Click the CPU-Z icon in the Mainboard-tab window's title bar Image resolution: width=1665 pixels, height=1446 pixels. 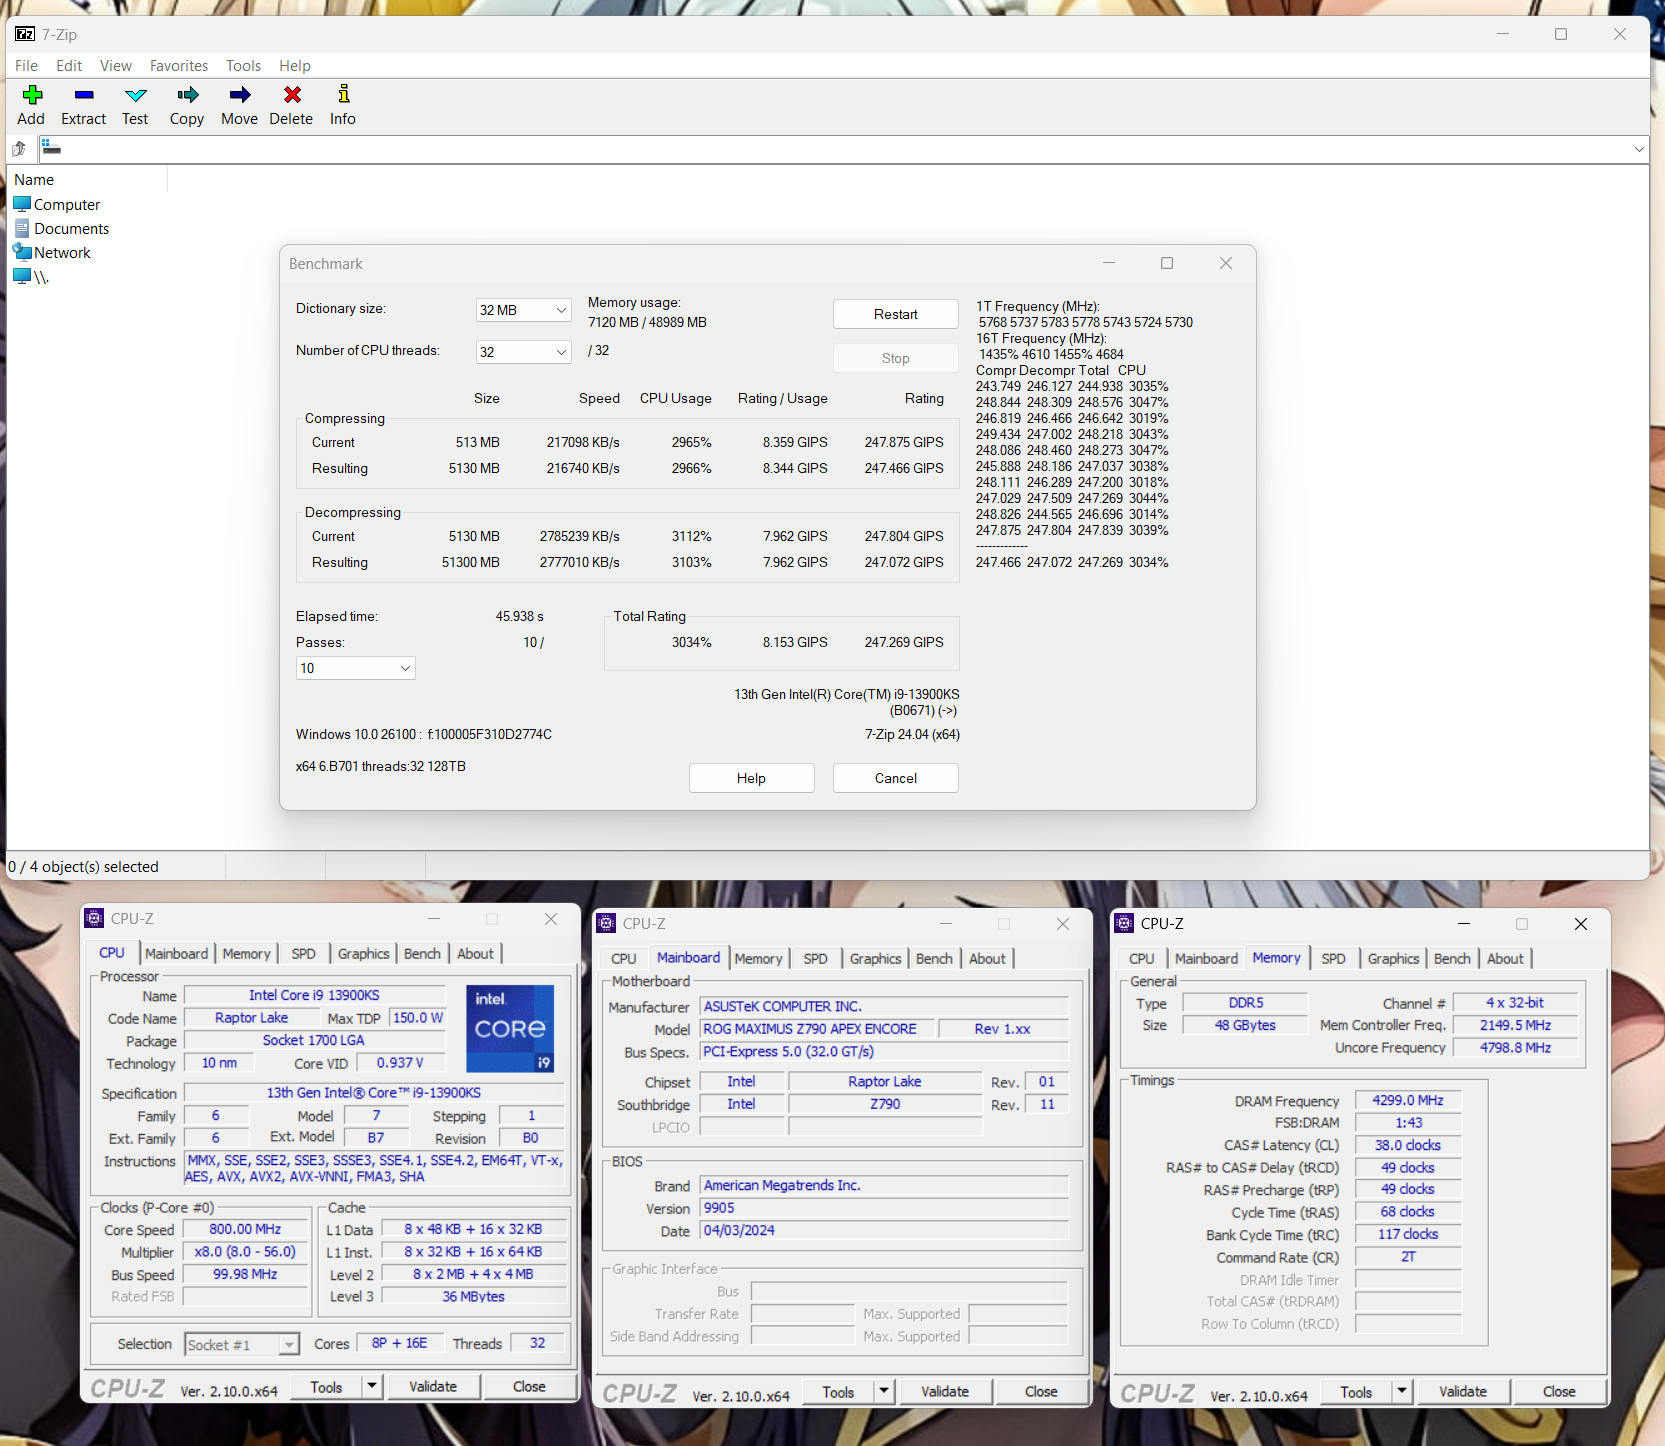tap(606, 923)
